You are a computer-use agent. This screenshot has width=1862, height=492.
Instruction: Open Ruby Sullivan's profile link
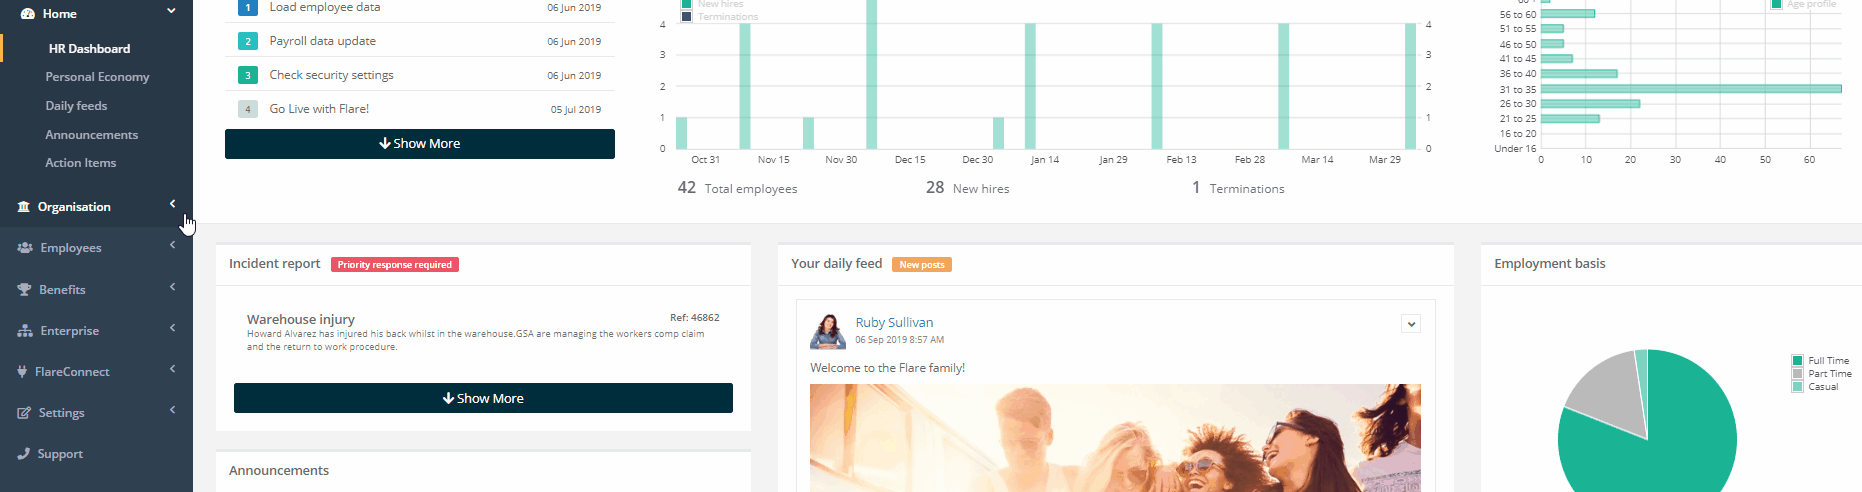894,323
